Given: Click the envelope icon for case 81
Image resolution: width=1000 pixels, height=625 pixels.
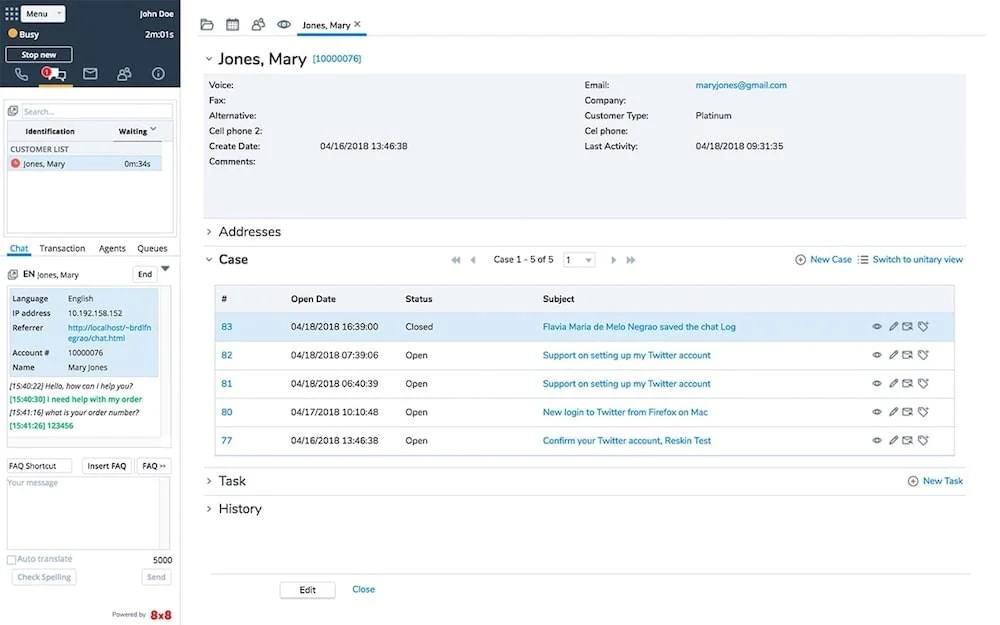Looking at the screenshot, I should [x=908, y=384].
